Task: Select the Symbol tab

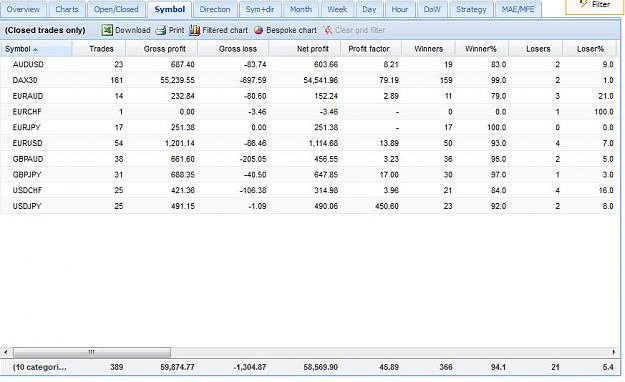Action: click(169, 9)
